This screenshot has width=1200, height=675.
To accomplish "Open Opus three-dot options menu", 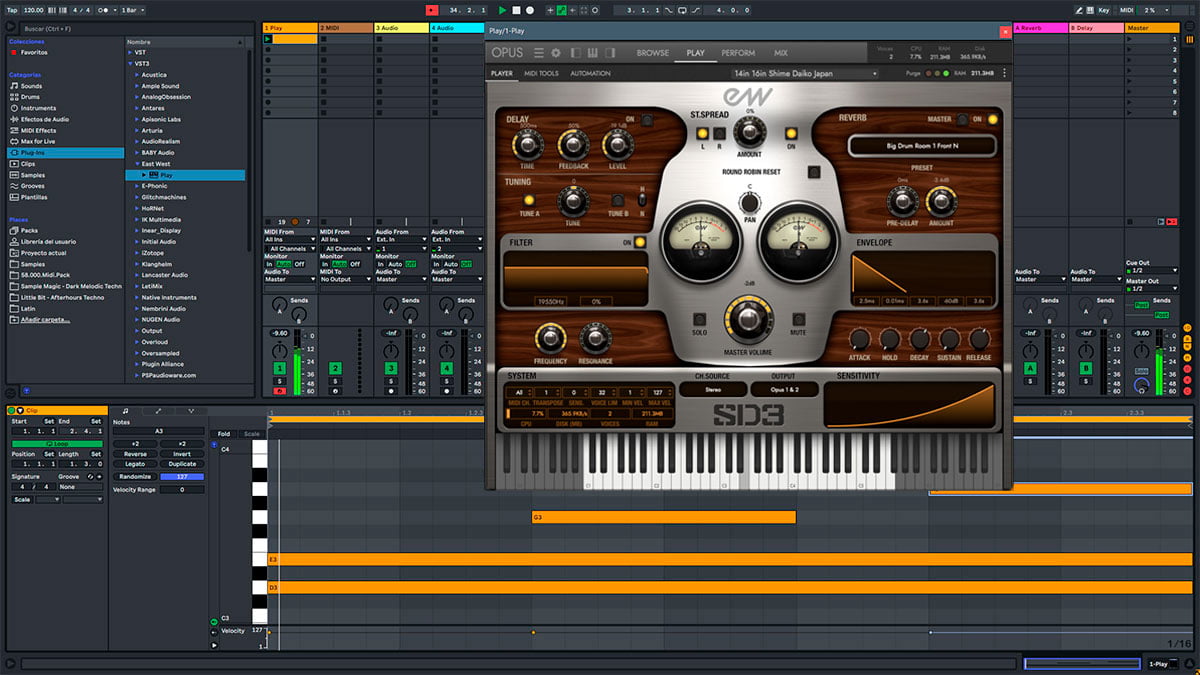I will click(x=1004, y=73).
